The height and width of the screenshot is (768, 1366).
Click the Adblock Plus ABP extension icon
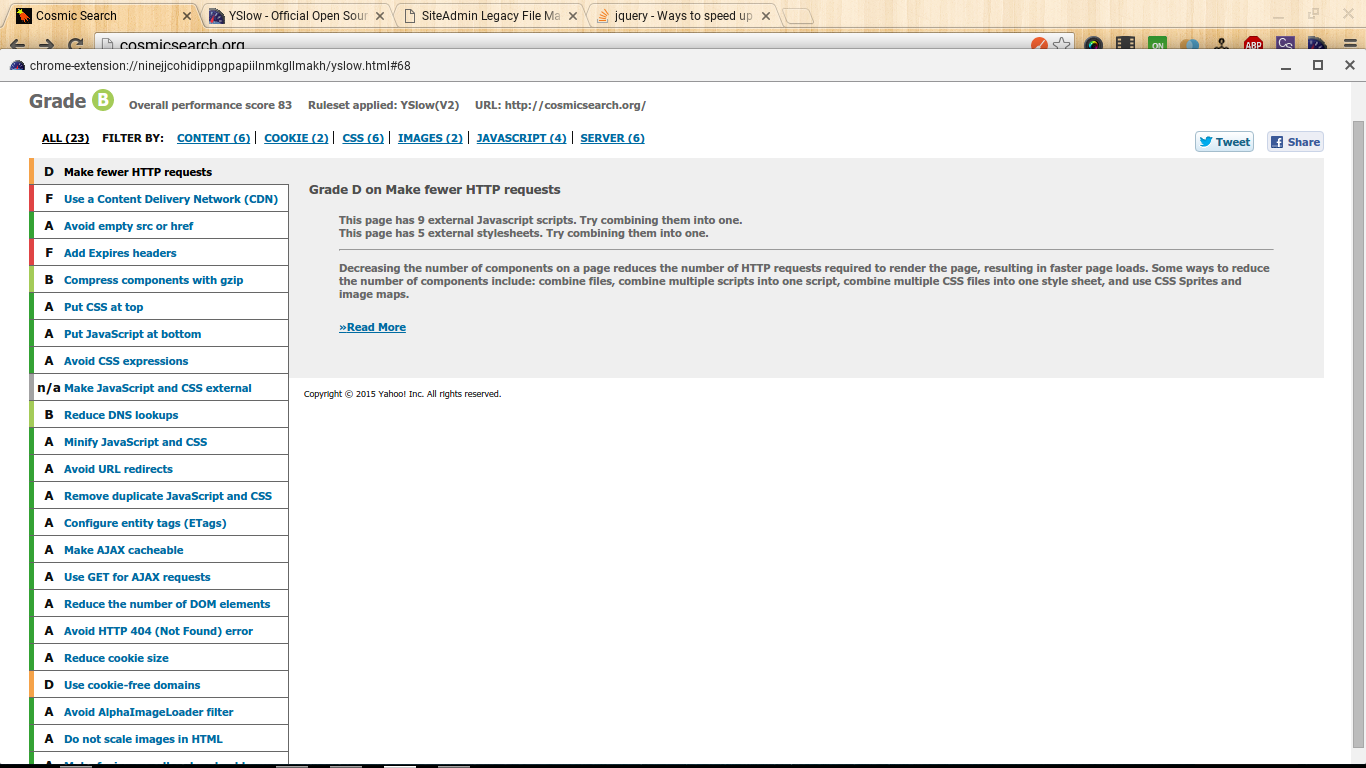tap(1253, 44)
